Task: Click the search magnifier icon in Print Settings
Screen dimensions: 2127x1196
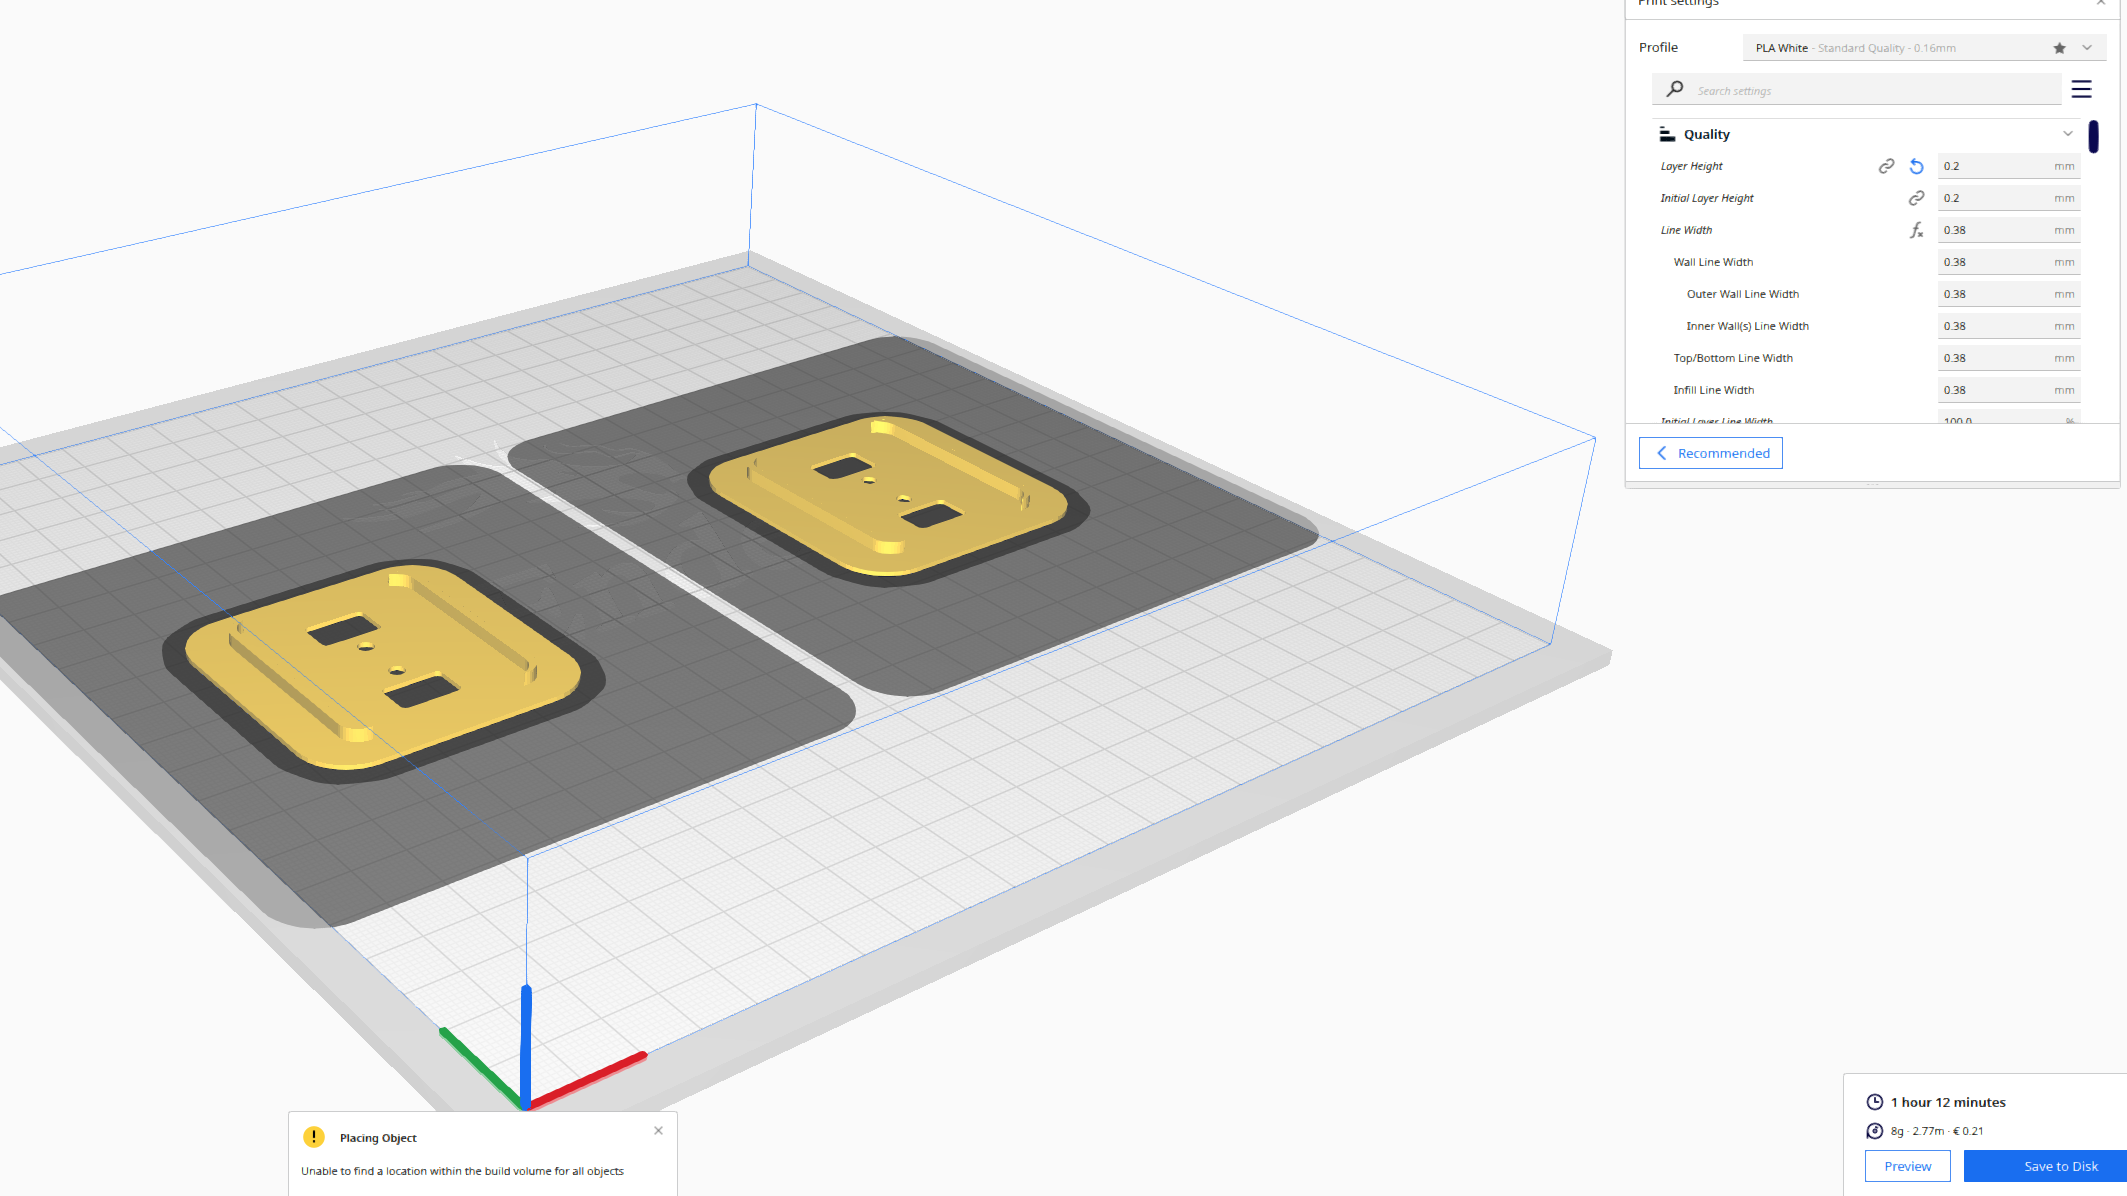Action: (x=1676, y=89)
